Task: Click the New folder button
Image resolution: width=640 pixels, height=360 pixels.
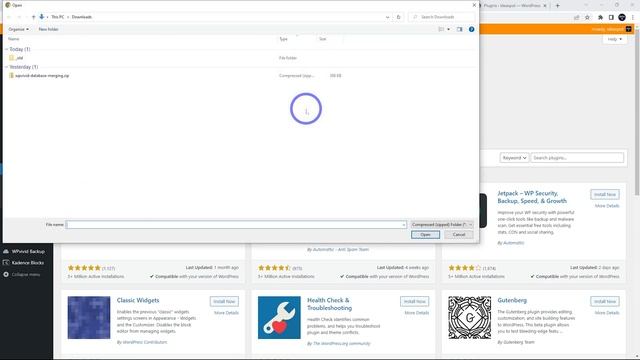Action: (x=49, y=29)
